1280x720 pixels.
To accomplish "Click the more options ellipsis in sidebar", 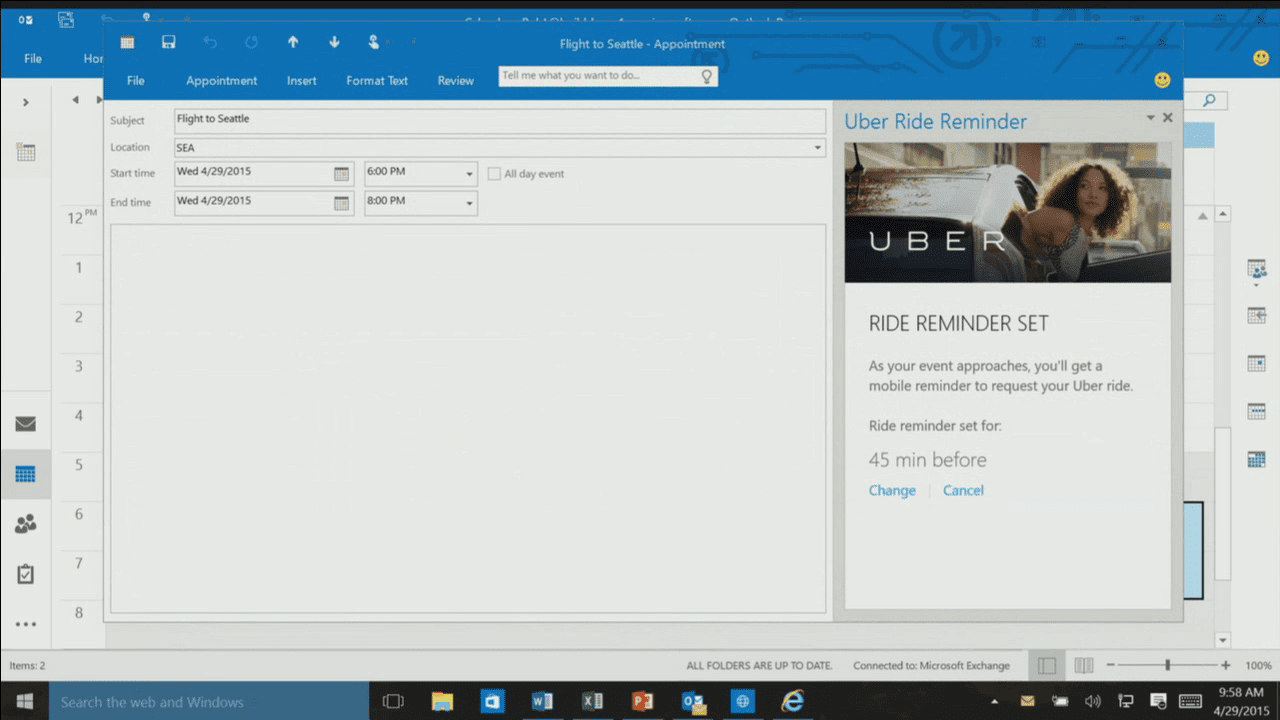I will 26,625.
